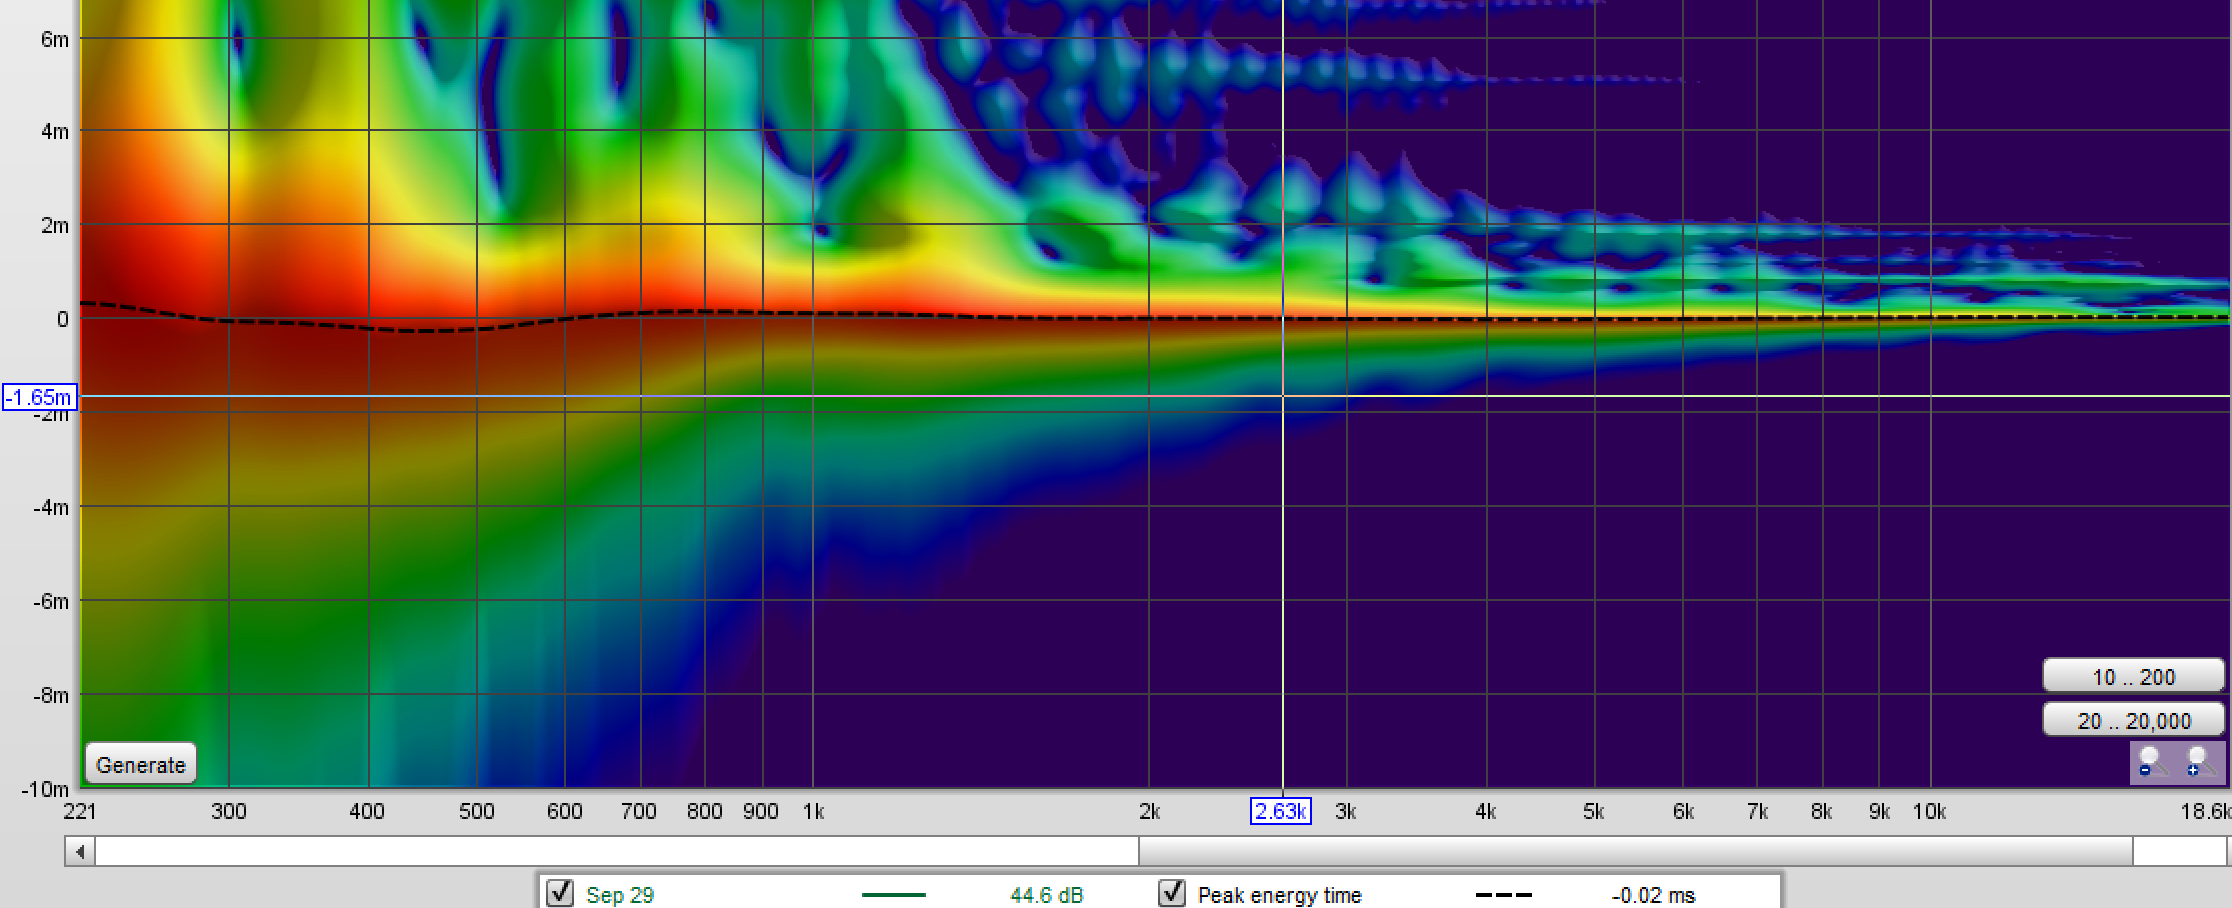Click the Sep 29 green line swatch
This screenshot has width=2232, height=908.
[893, 895]
